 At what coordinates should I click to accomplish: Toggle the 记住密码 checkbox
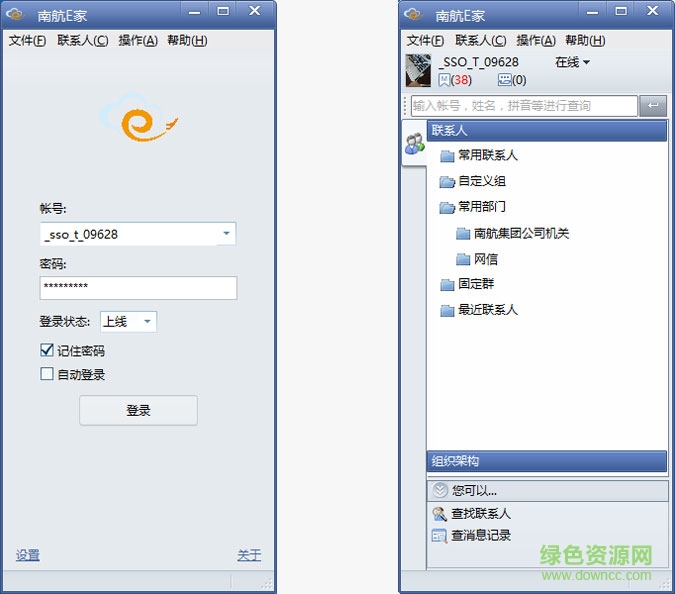[47, 351]
